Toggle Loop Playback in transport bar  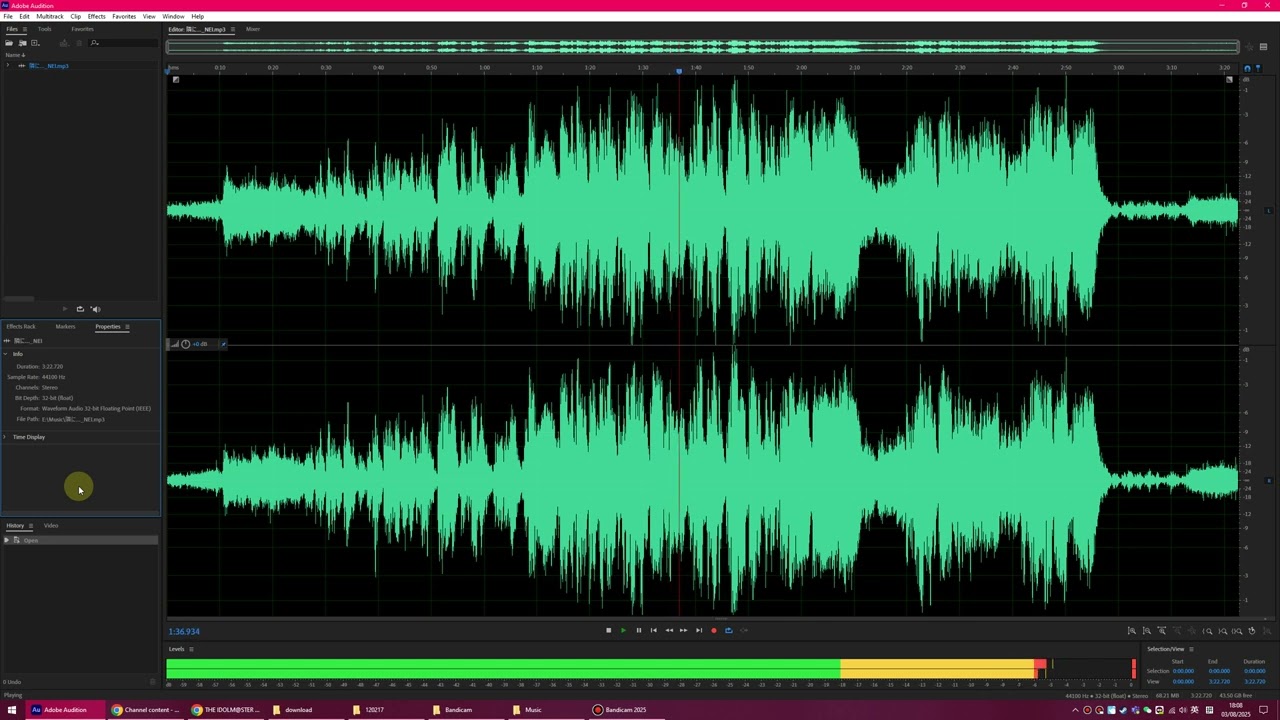pos(728,630)
